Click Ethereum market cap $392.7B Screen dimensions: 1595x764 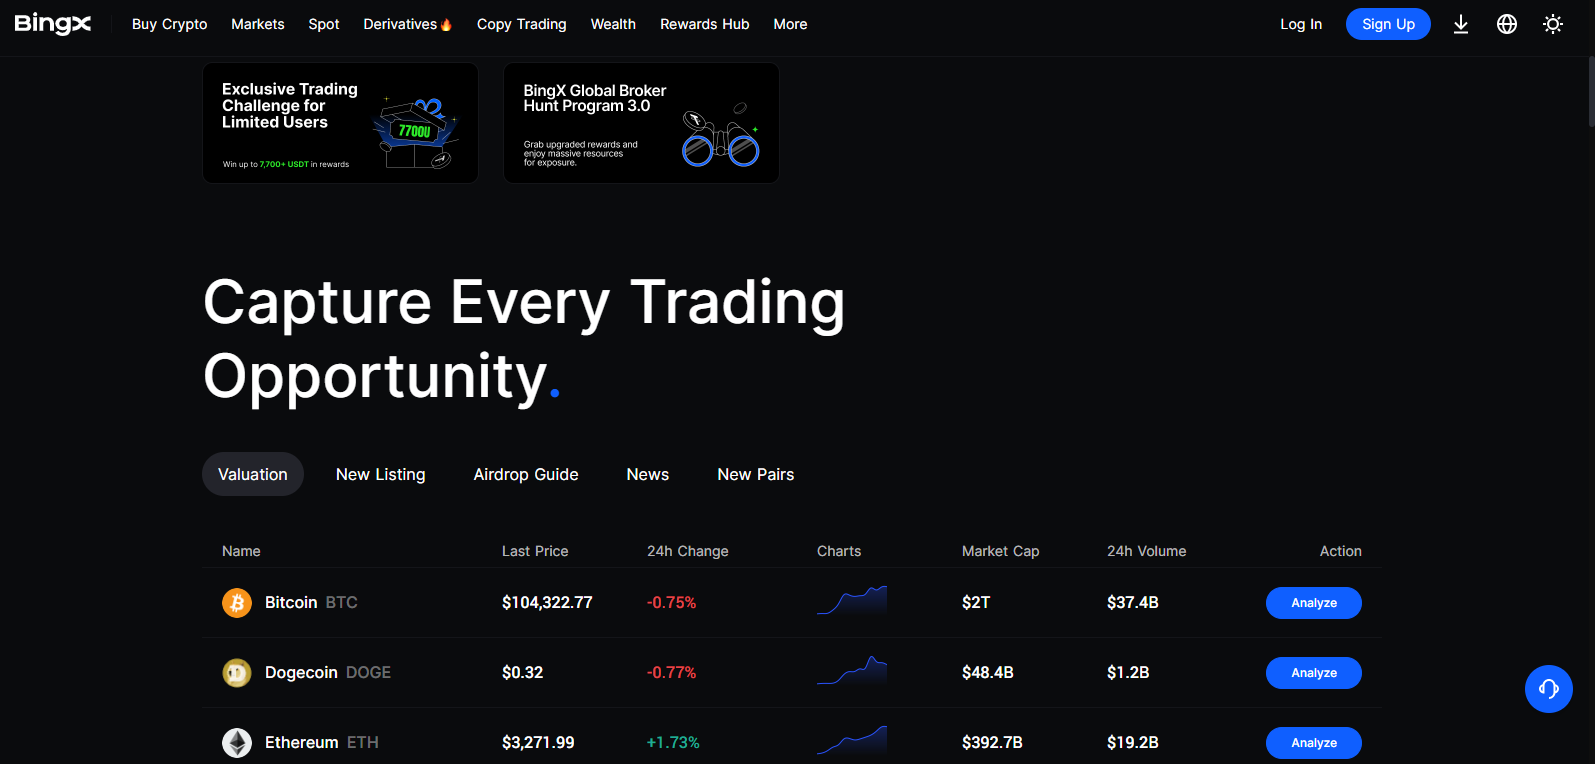[x=992, y=743]
